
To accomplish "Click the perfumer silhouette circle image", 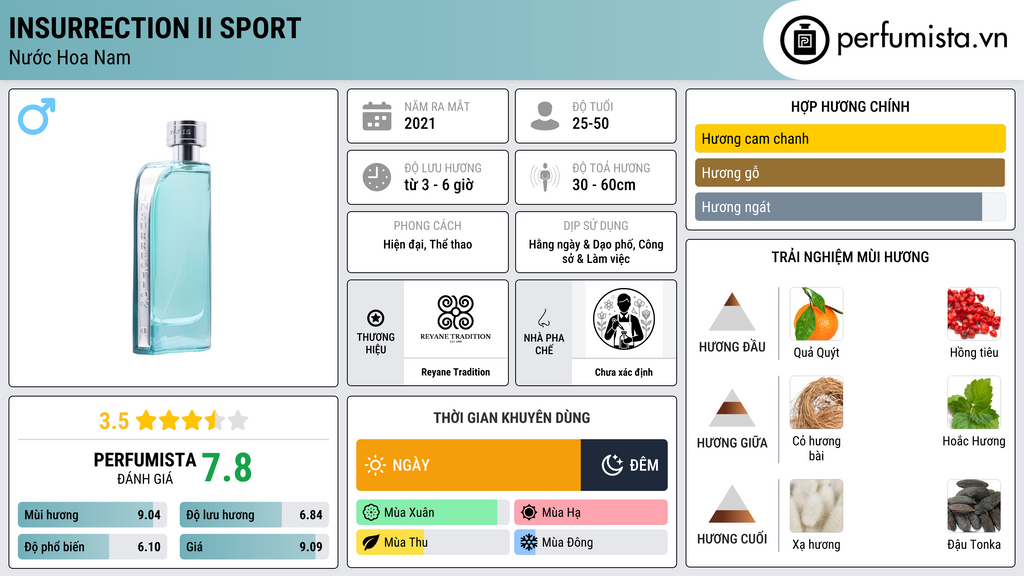I will [624, 319].
